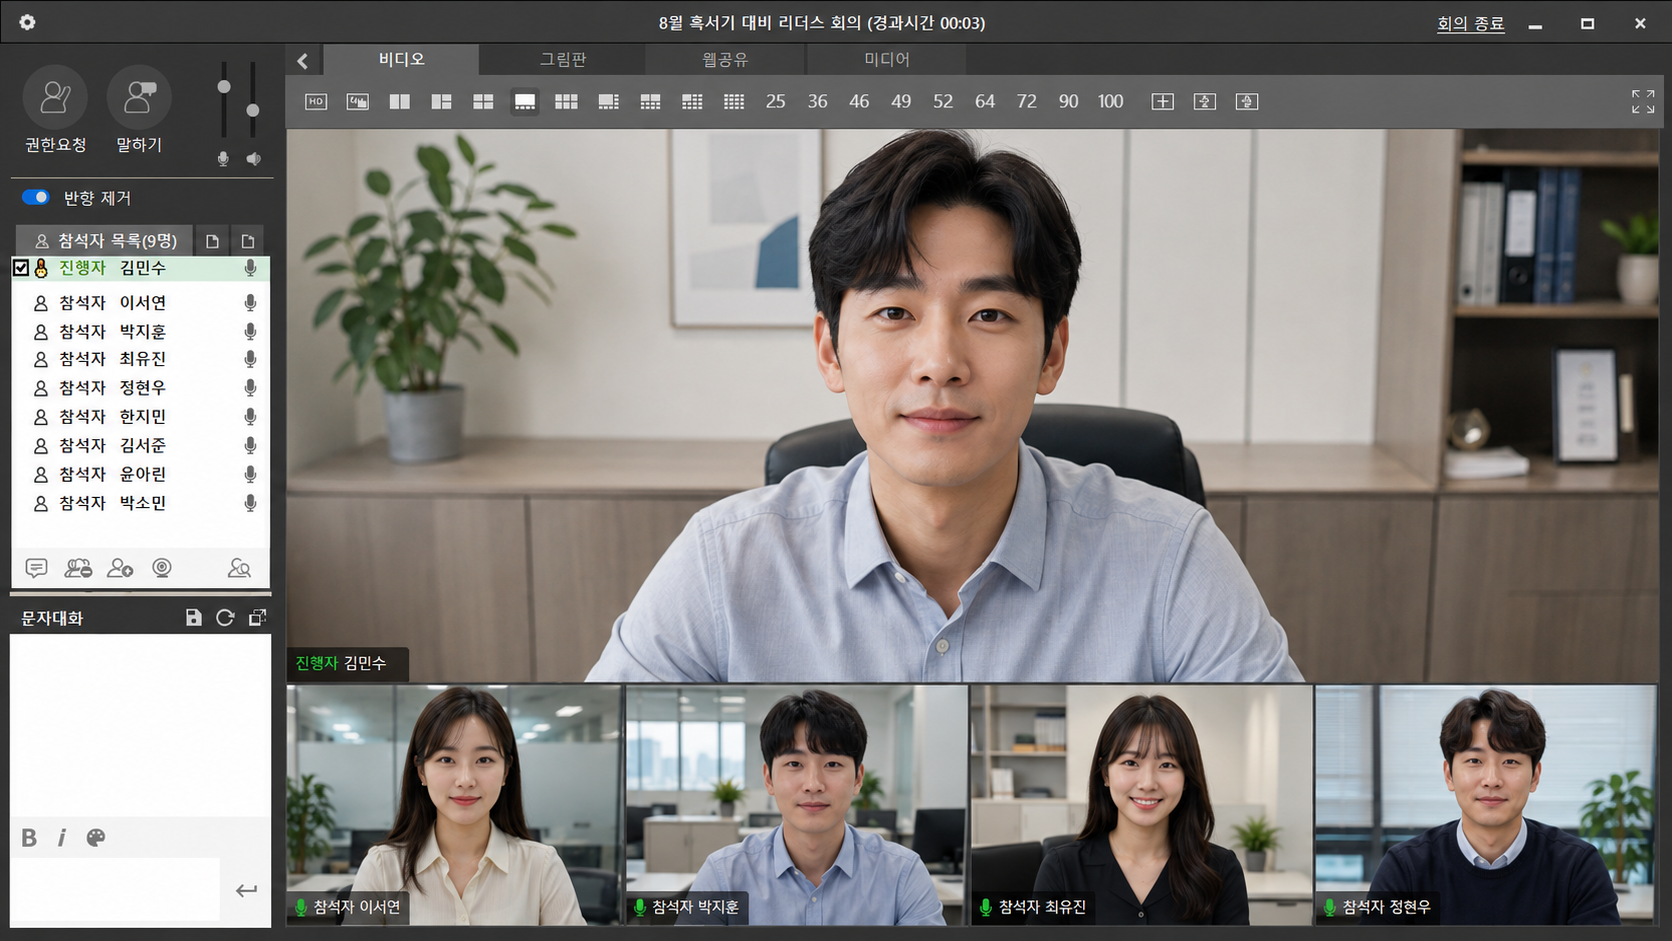
Task: Click the add attendee icon
Action: (x=120, y=568)
